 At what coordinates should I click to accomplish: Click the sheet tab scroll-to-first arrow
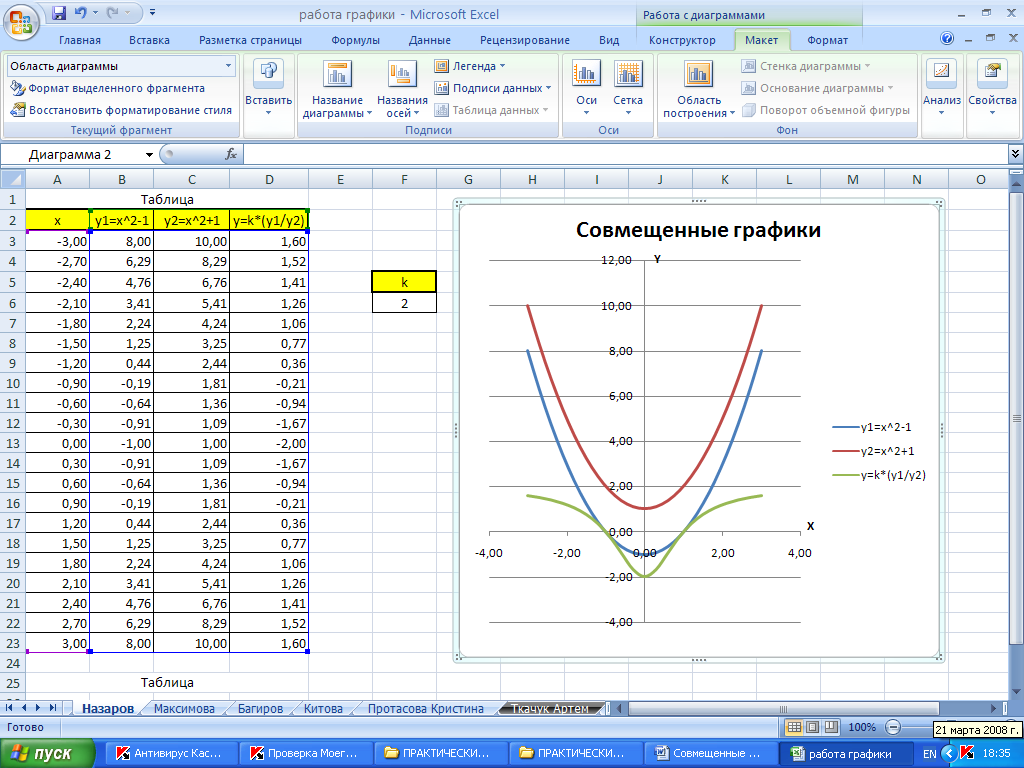click(x=9, y=708)
